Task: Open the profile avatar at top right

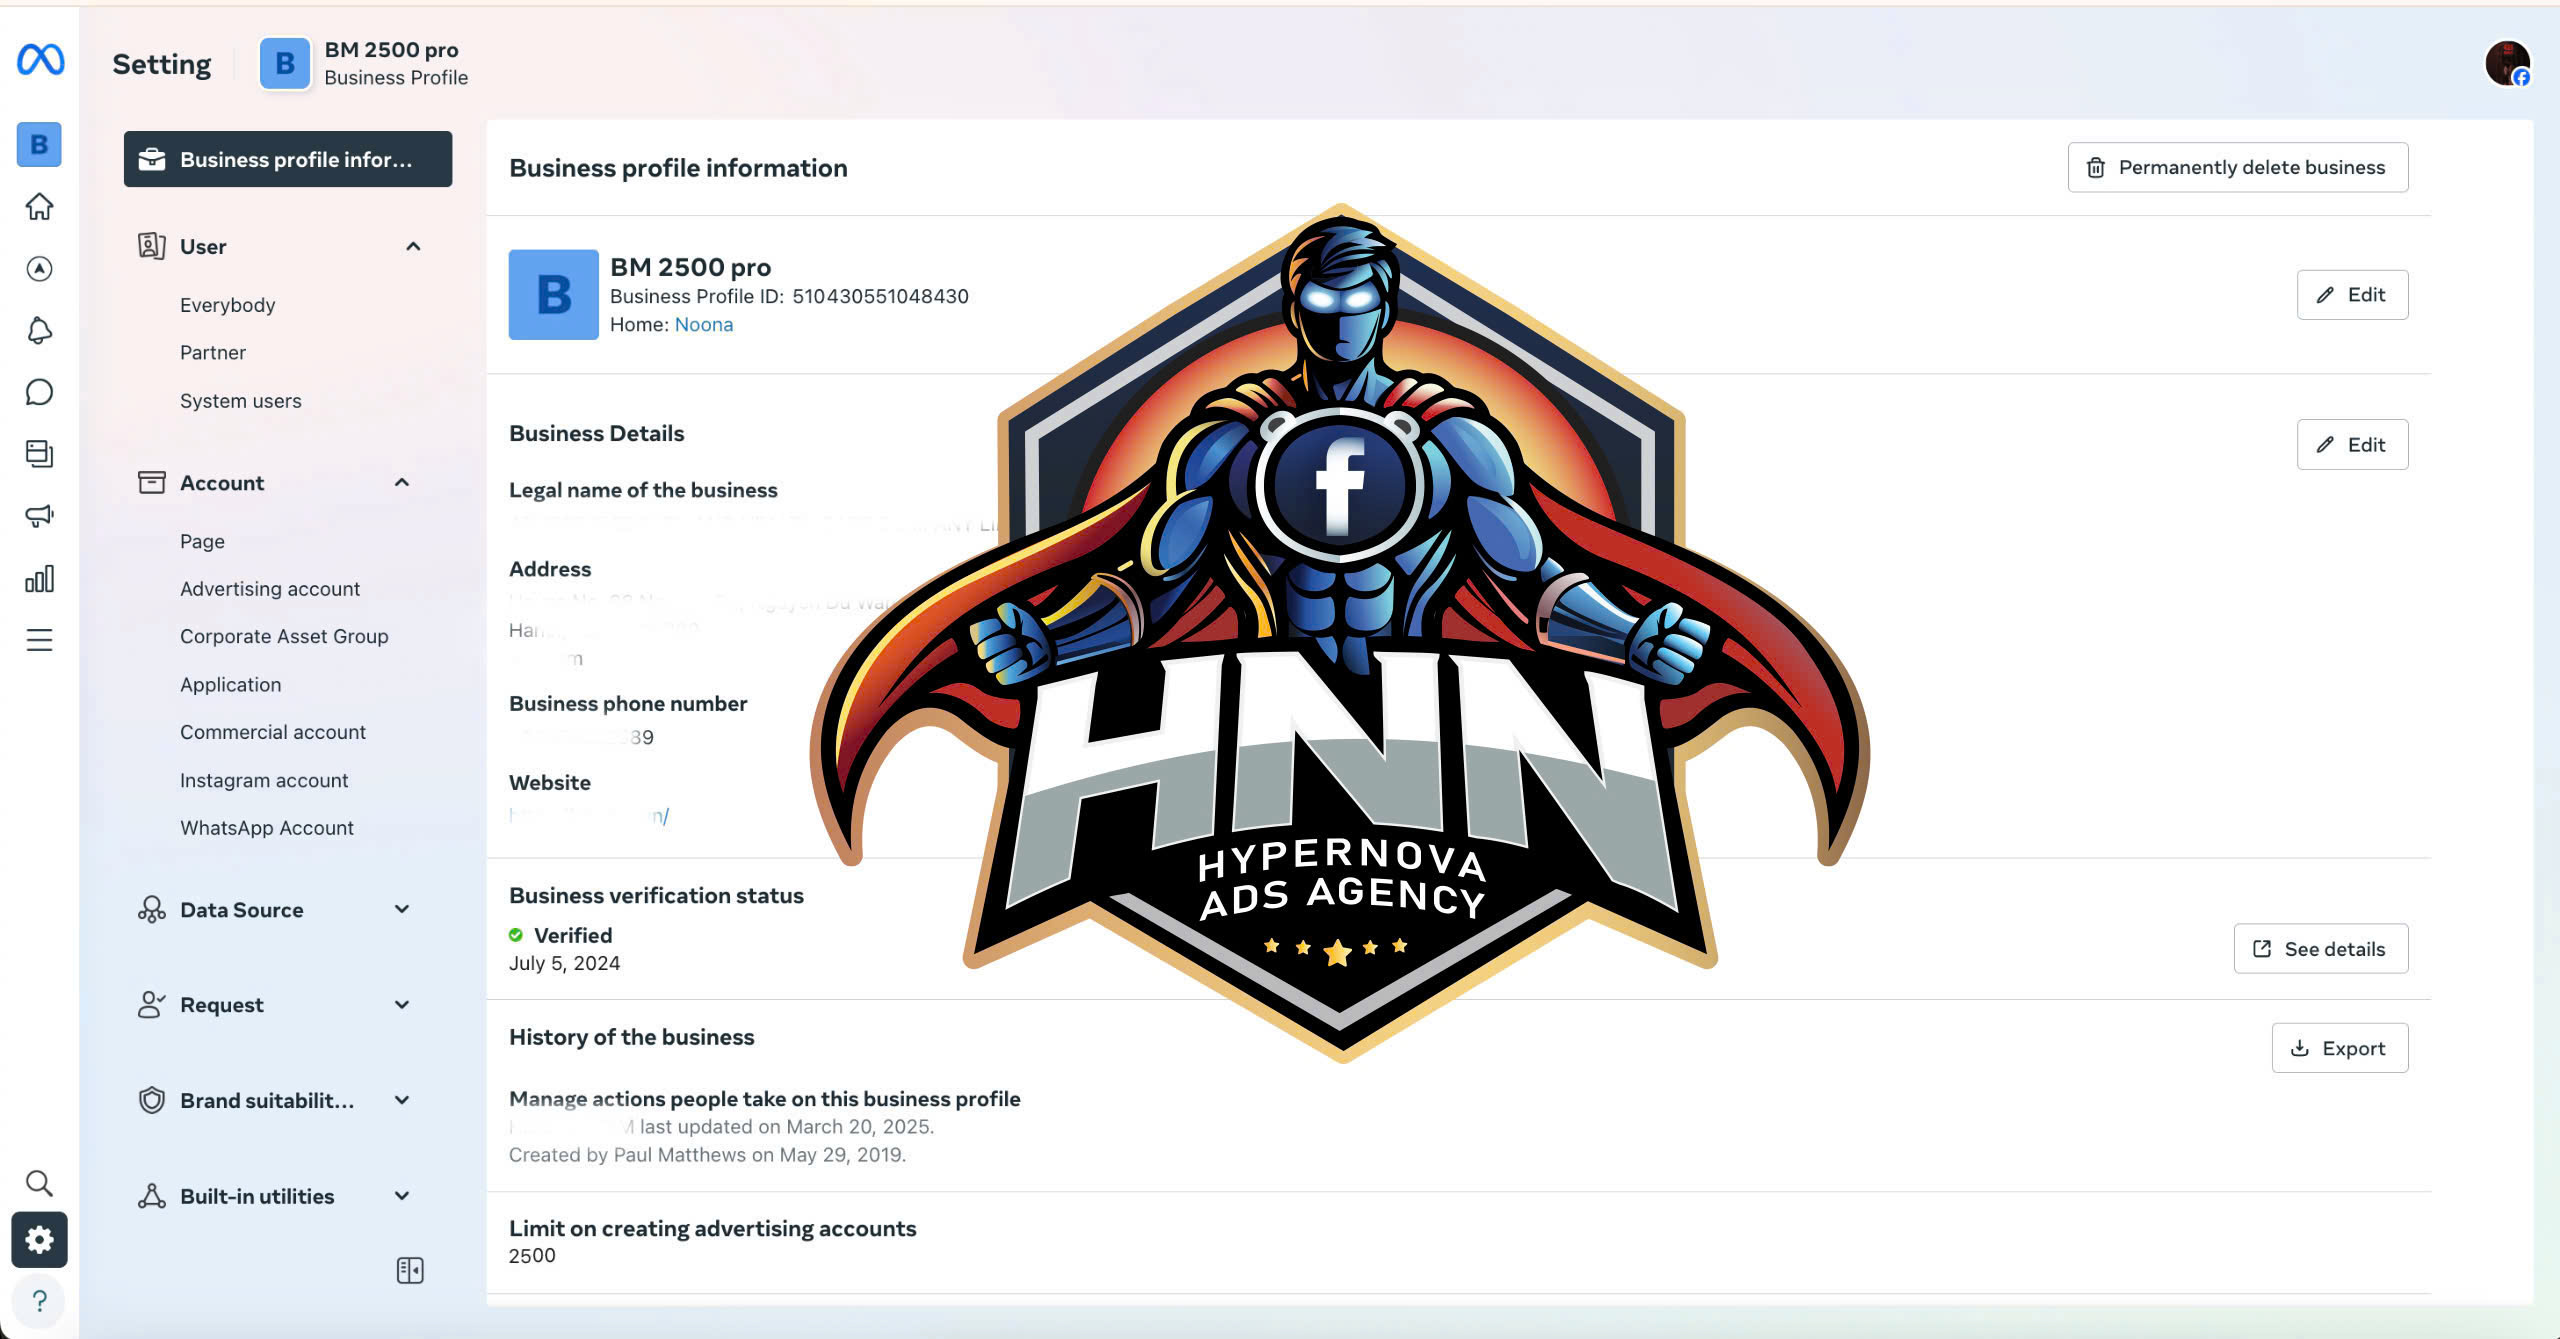Action: click(2507, 64)
